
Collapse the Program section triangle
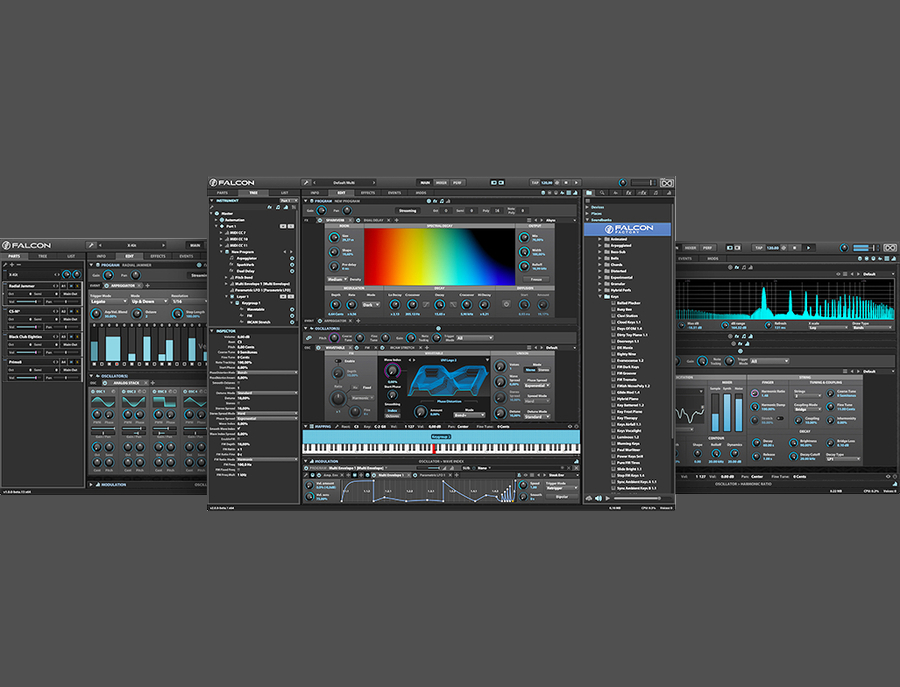306,201
